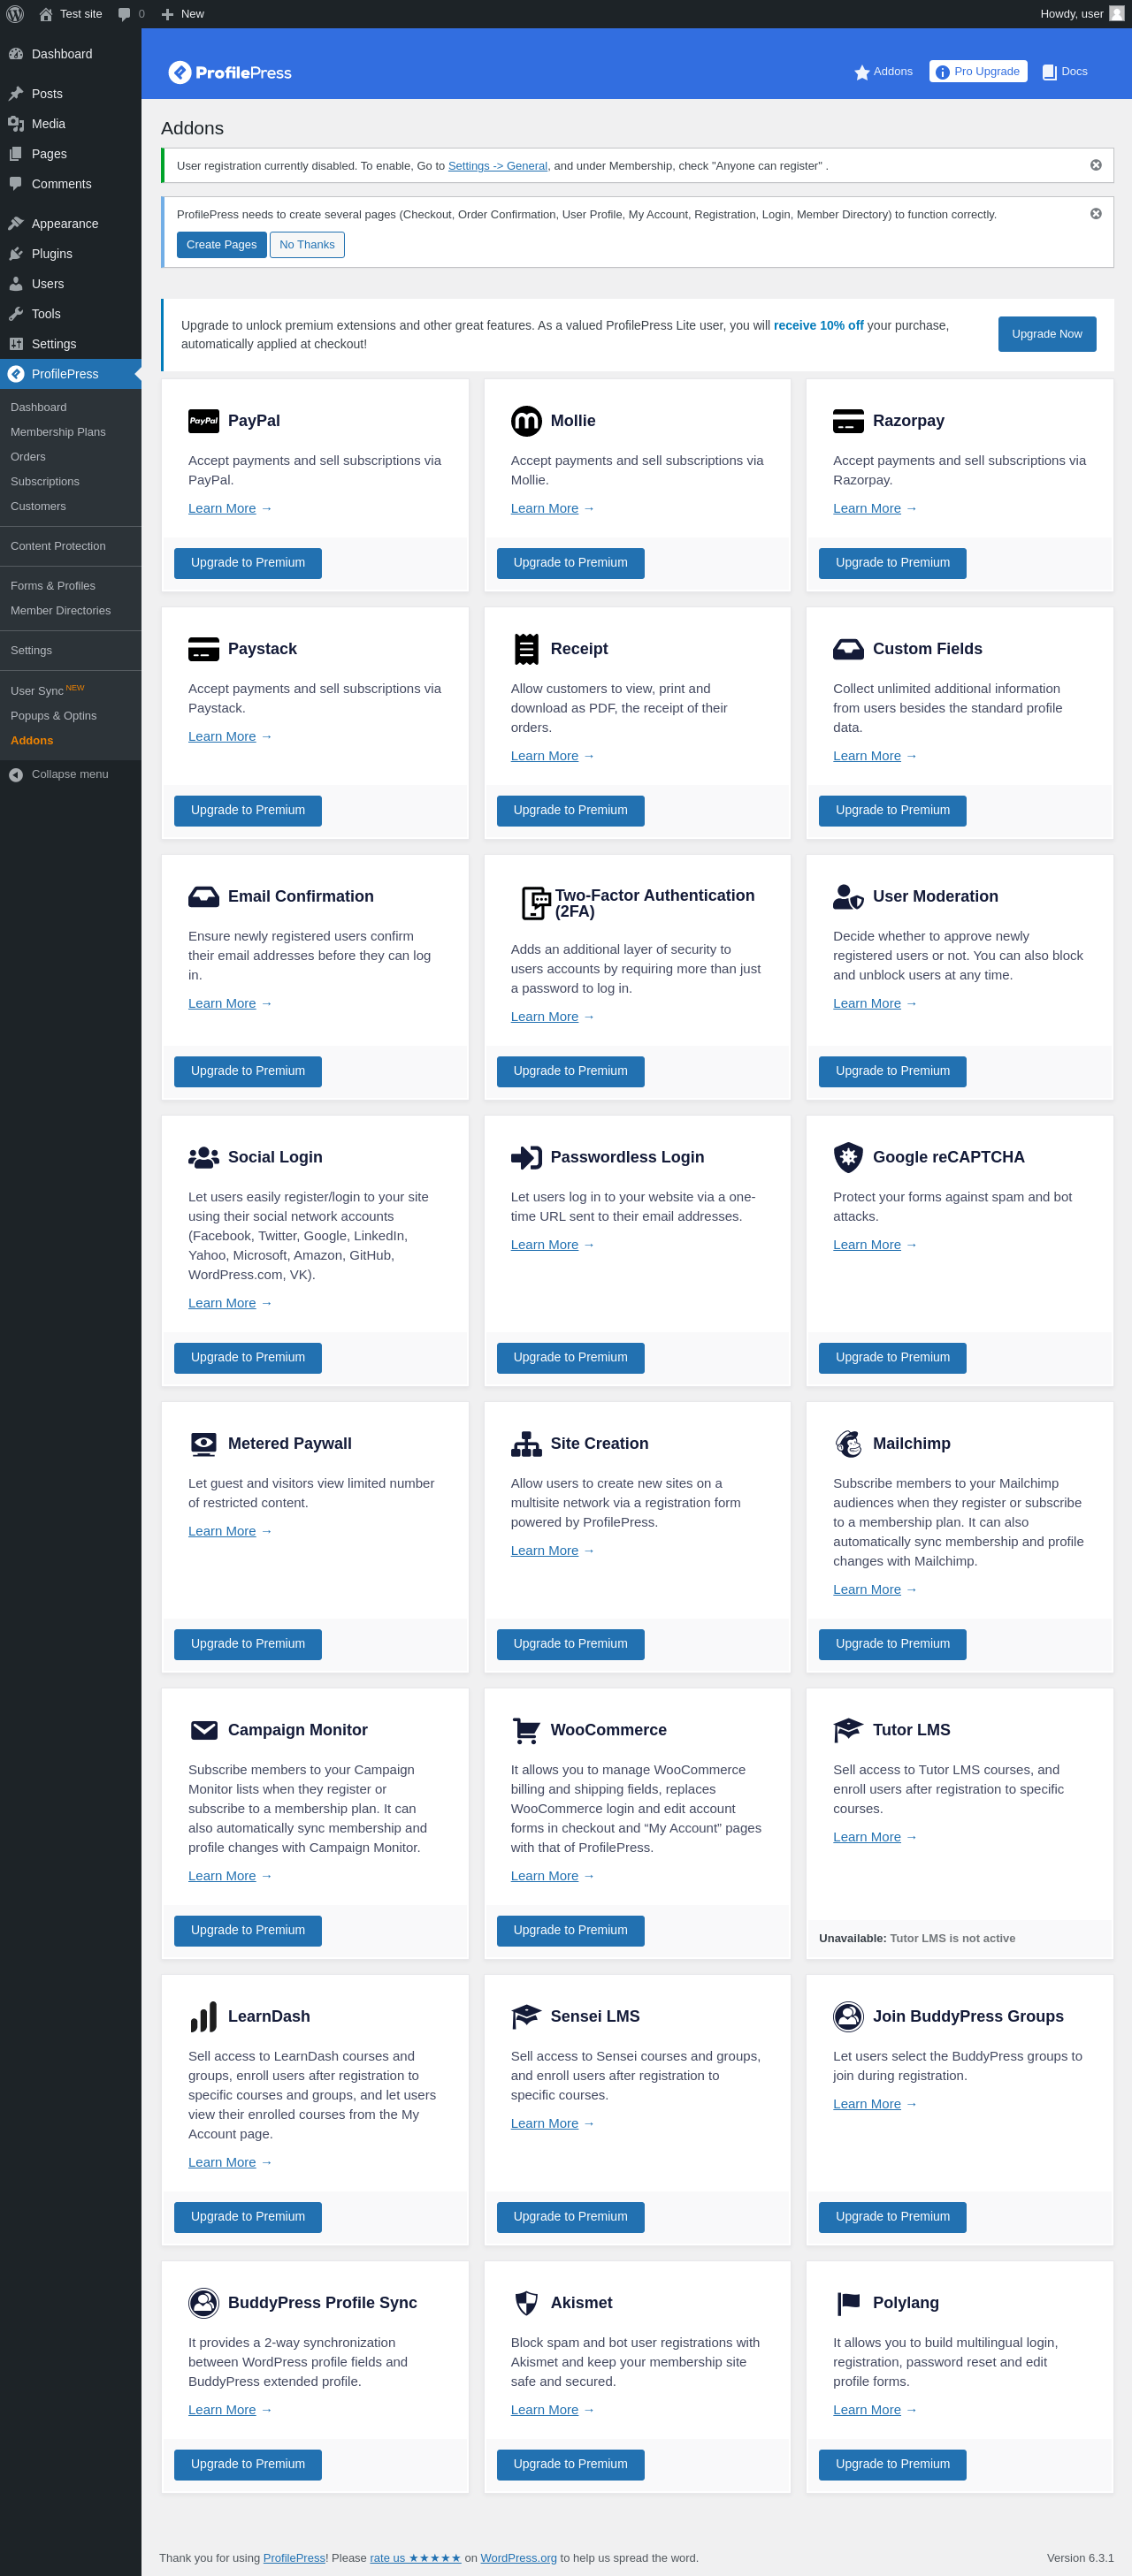Click the Pro Upgrade header button
Screen dimensions: 1132x2576
coord(978,72)
